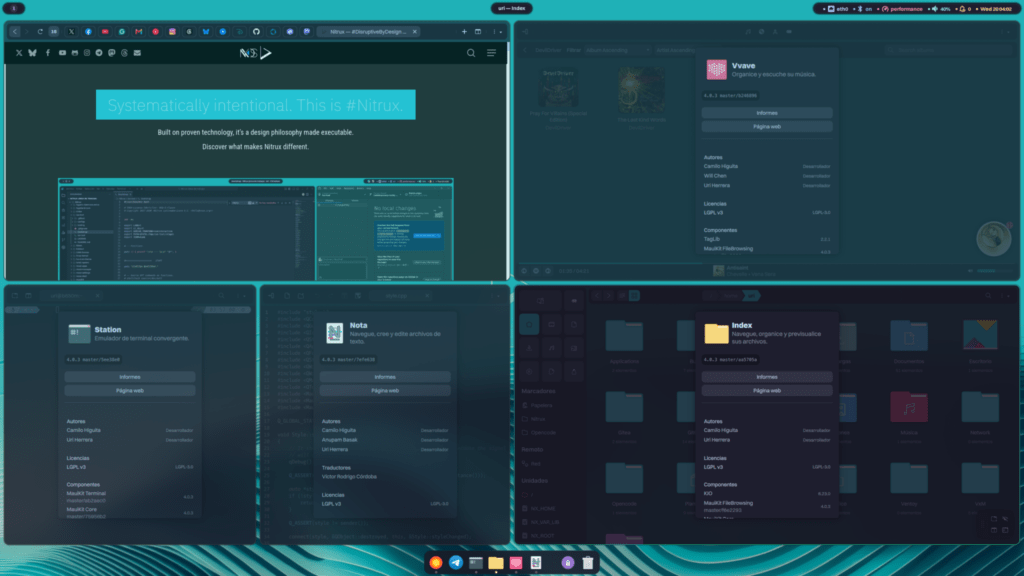This screenshot has width=1024, height=576.
Task: Open Telegram from the dock
Action: tap(456, 563)
